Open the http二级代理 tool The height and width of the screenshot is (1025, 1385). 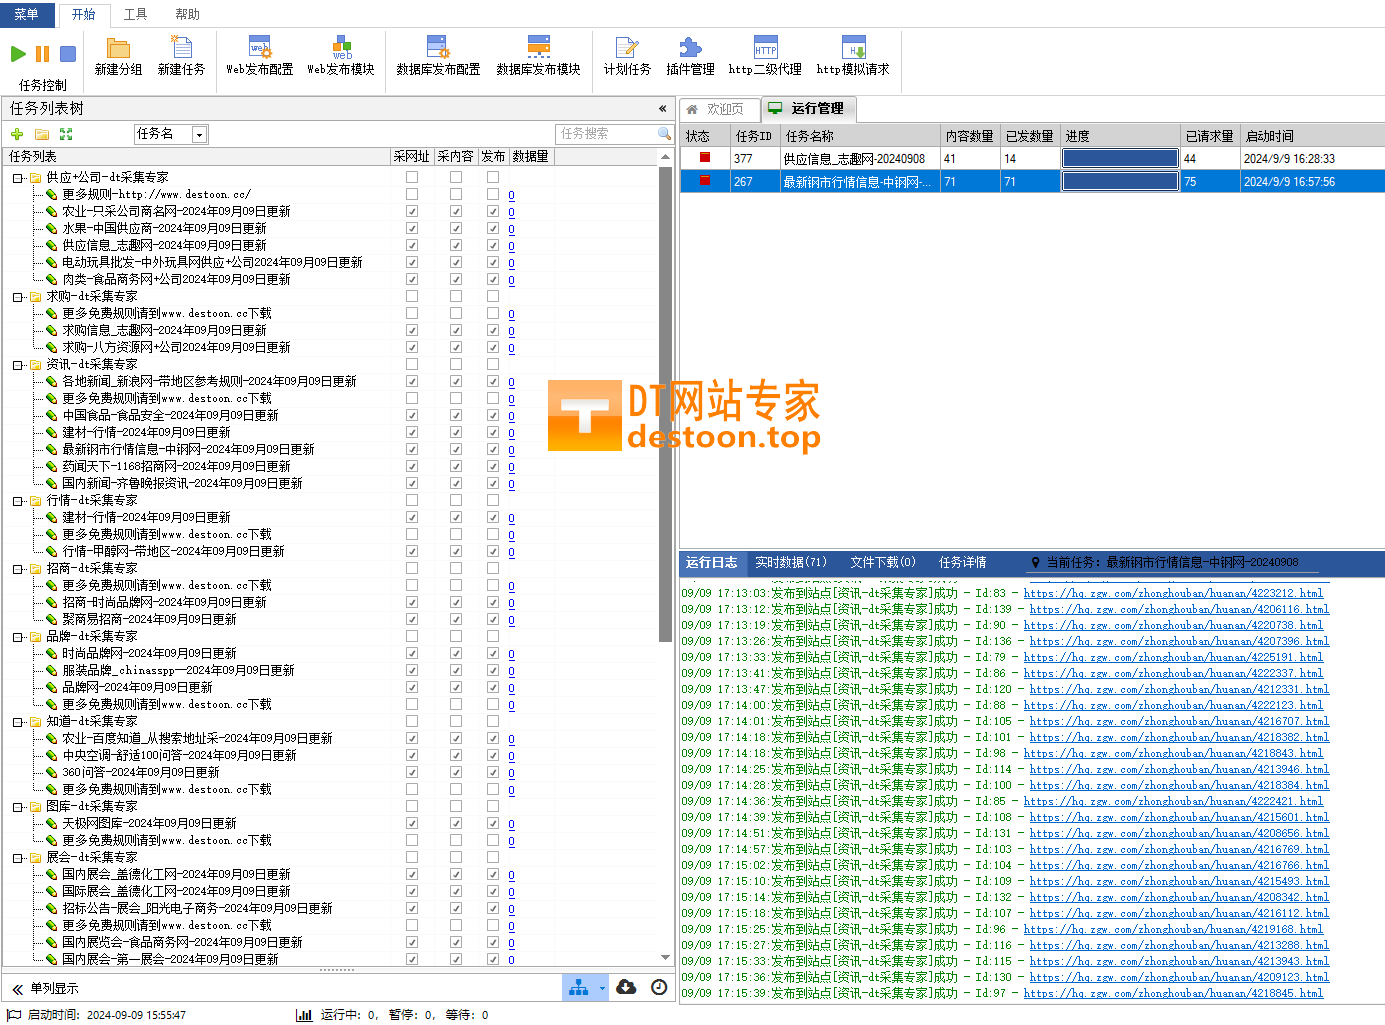coord(765,55)
